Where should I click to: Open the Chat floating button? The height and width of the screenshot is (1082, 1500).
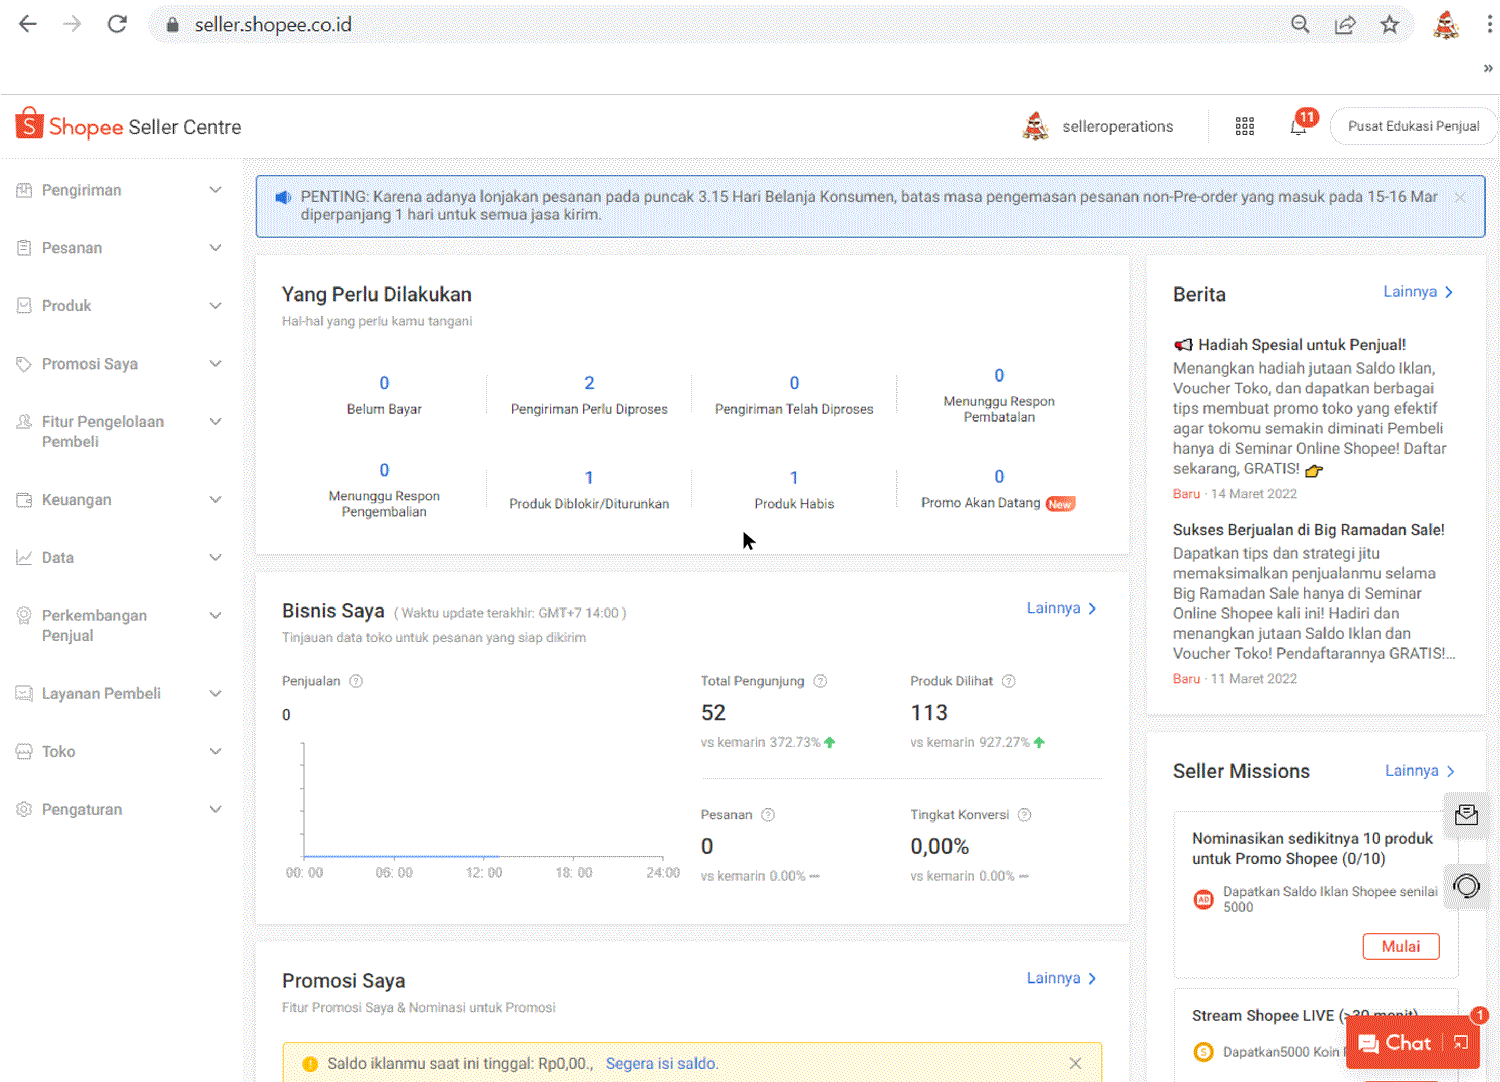[x=1397, y=1043]
